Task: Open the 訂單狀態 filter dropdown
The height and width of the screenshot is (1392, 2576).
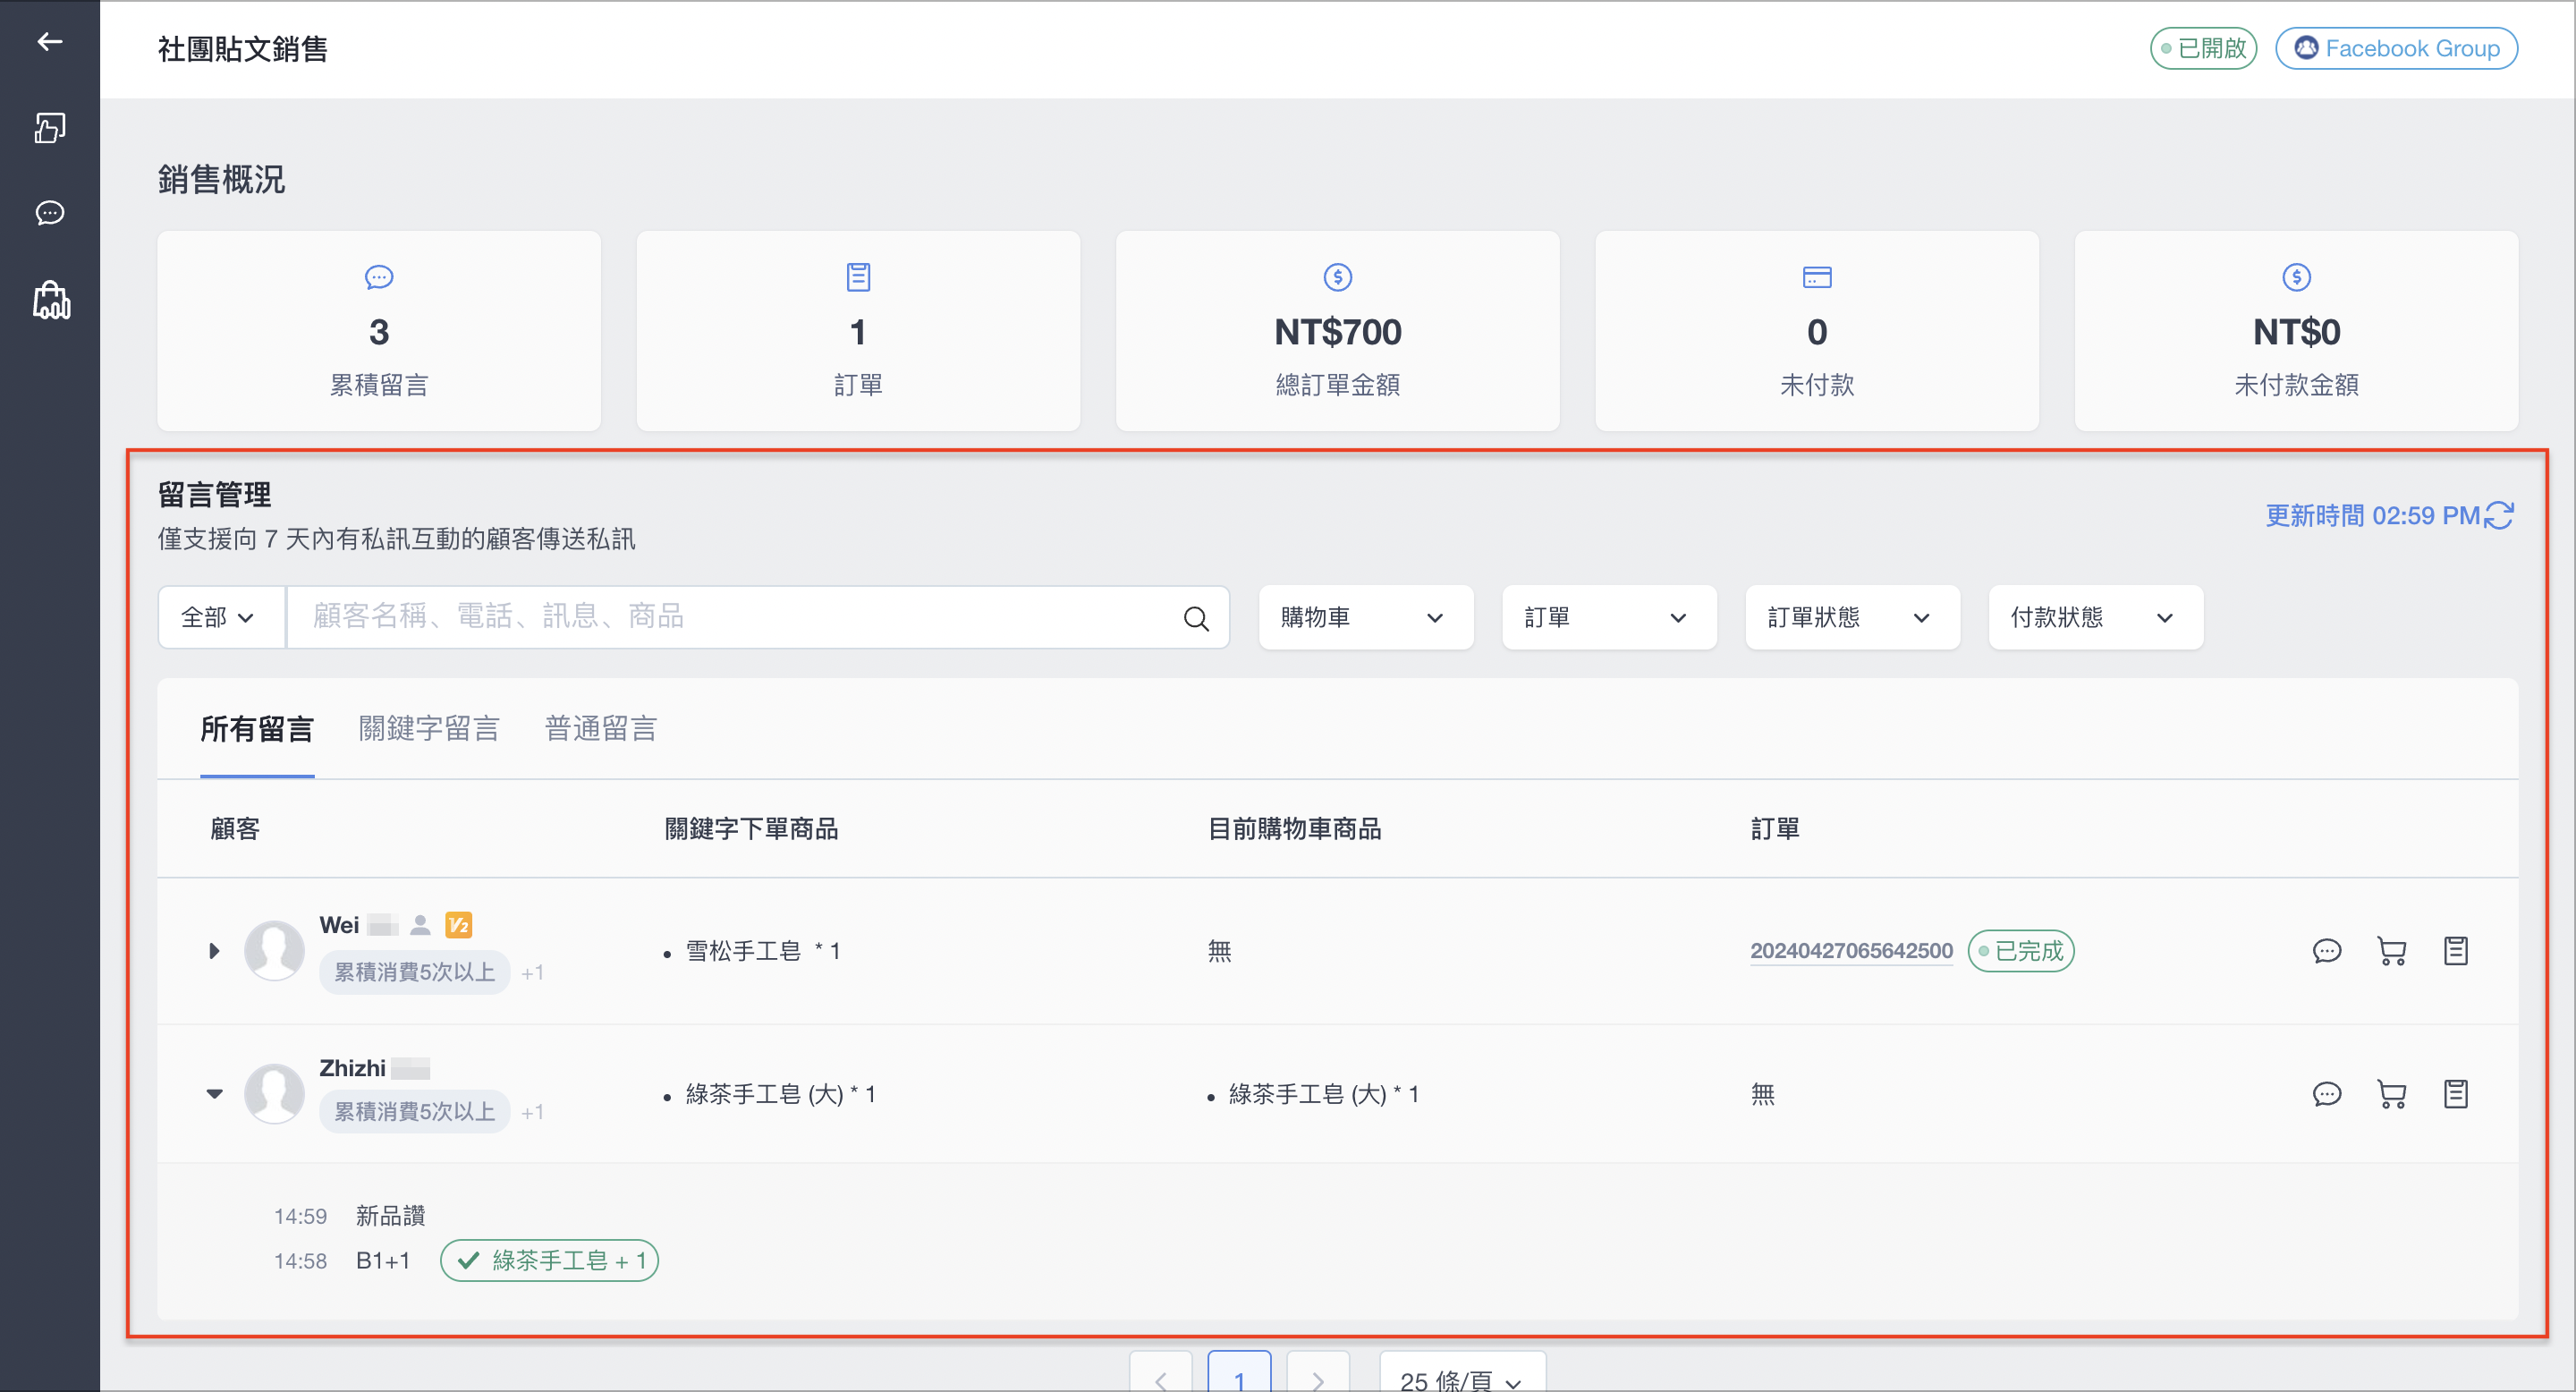Action: [x=1852, y=617]
